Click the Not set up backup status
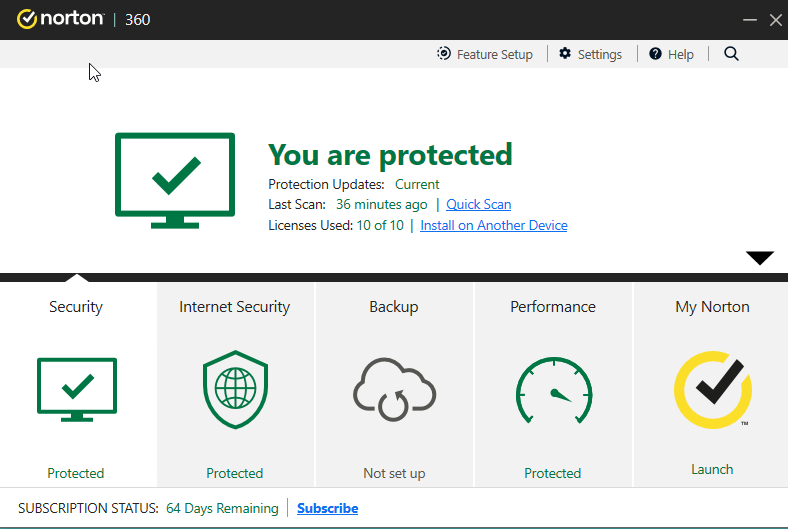The height and width of the screenshot is (529, 788). click(x=394, y=473)
